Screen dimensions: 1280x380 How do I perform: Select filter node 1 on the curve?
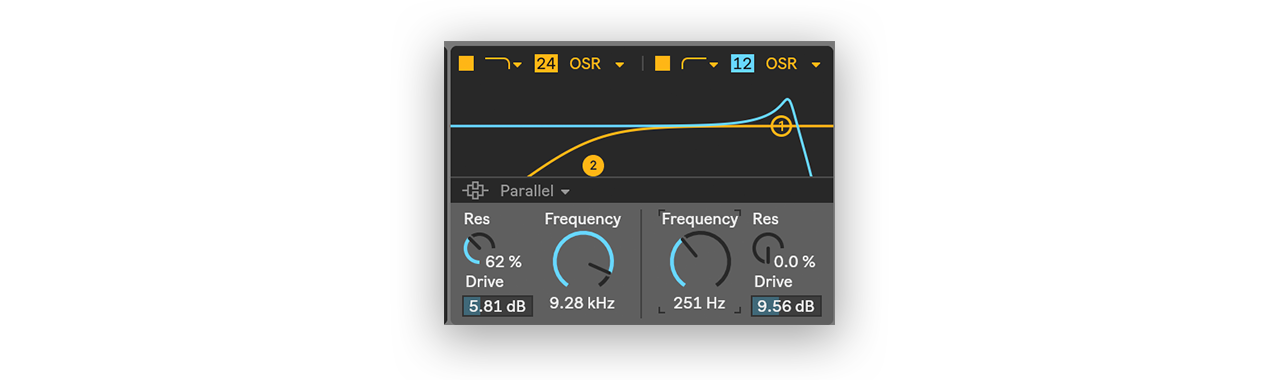[x=781, y=126]
